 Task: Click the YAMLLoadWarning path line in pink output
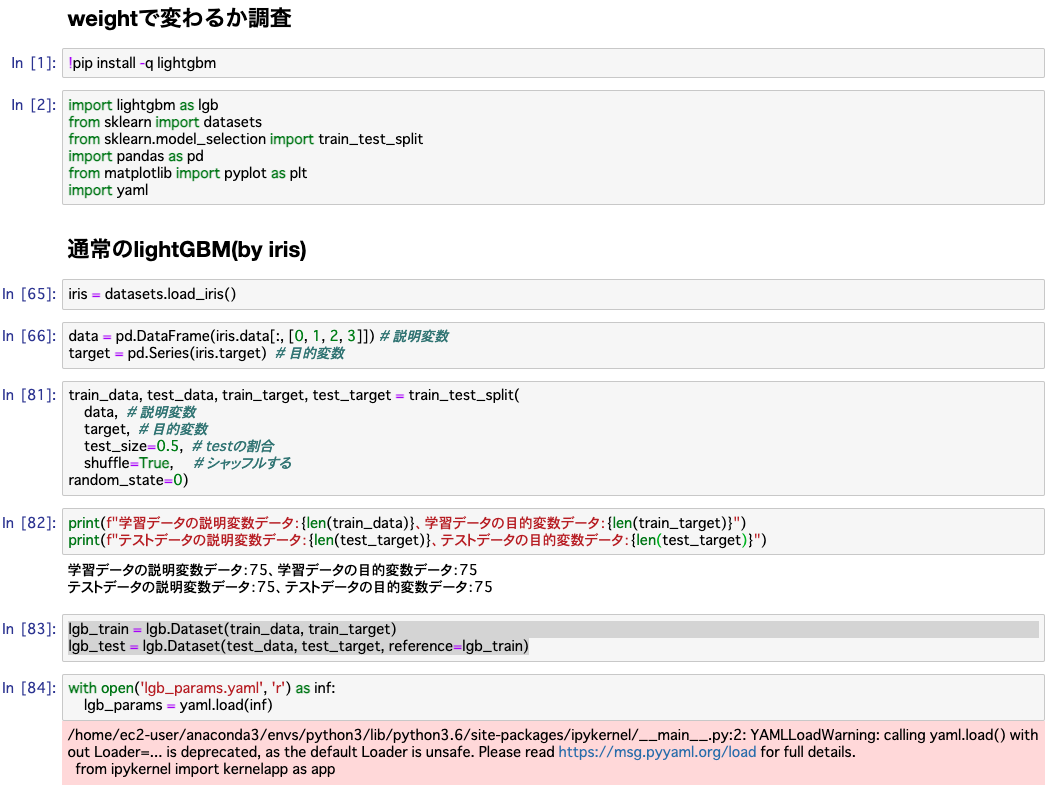(x=553, y=735)
